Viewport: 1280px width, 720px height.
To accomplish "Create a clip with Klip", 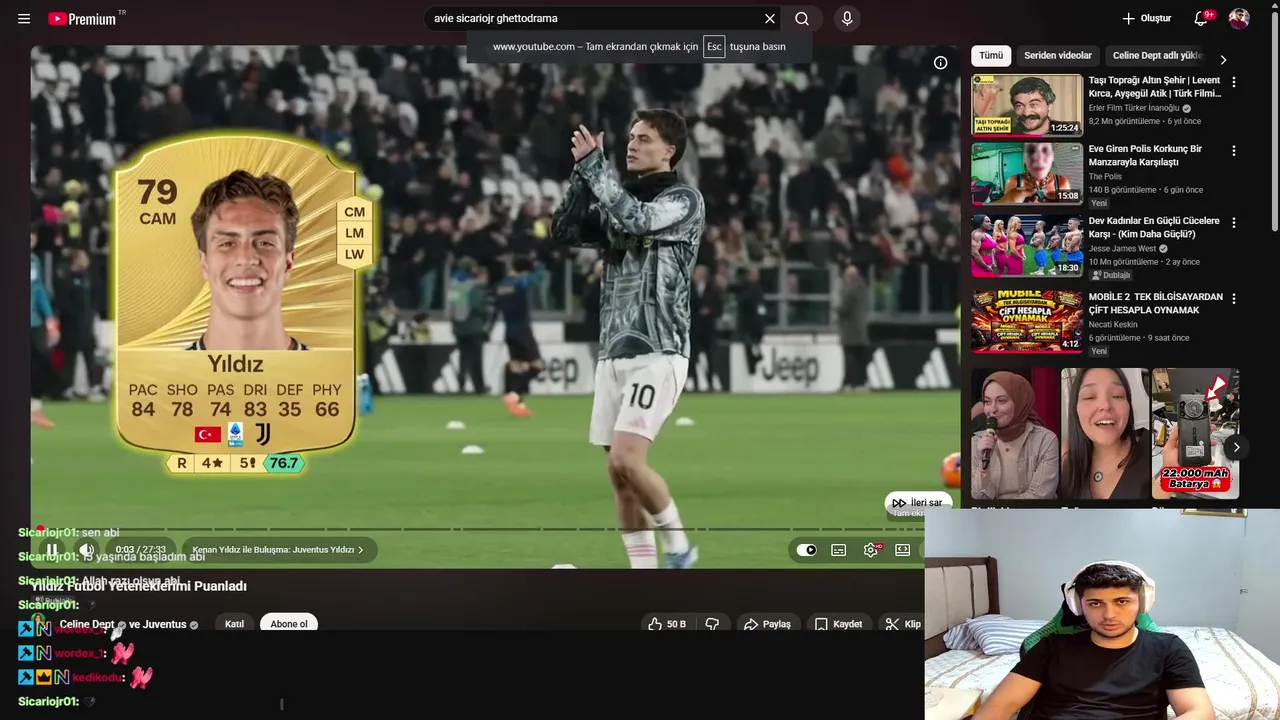I will [903, 624].
